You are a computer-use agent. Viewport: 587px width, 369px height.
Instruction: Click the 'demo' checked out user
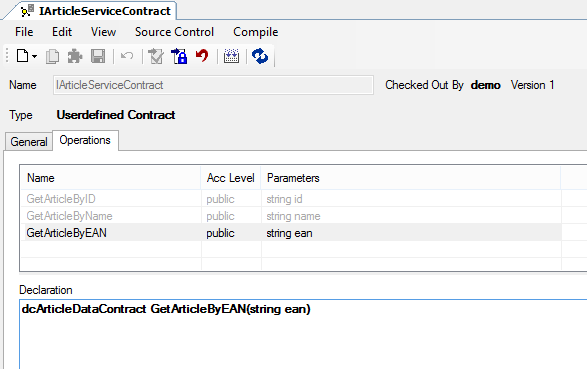pyautogui.click(x=486, y=85)
